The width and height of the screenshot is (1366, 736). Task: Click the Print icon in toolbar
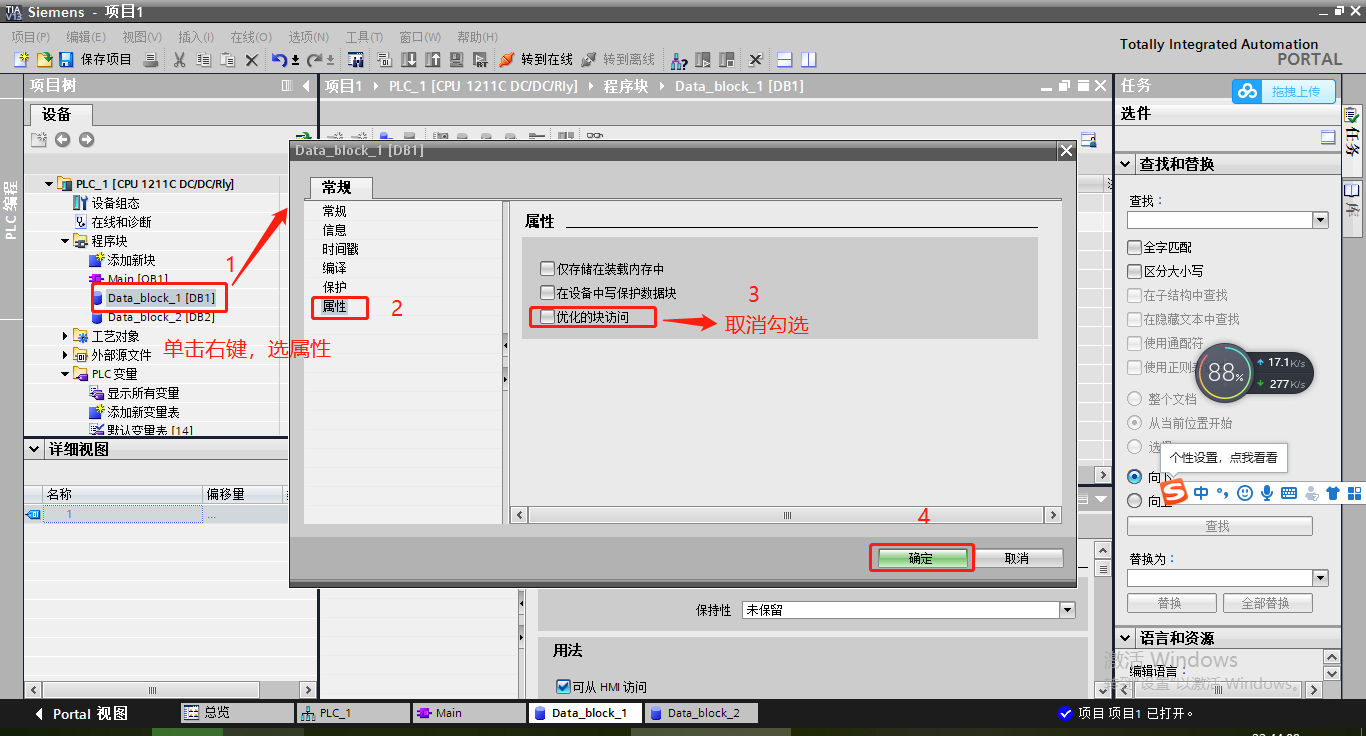(150, 60)
